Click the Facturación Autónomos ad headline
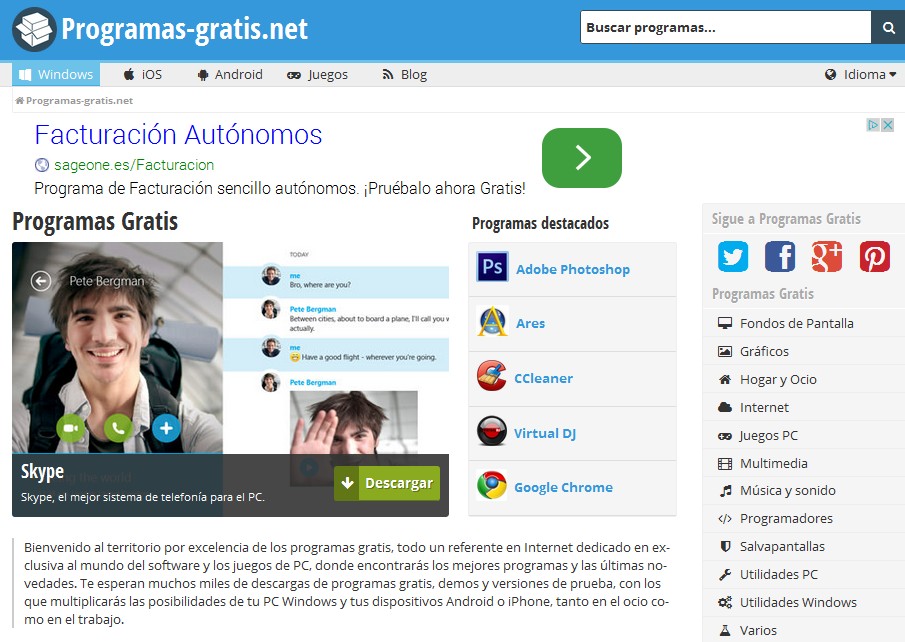This screenshot has height=642, width=905. 178,135
